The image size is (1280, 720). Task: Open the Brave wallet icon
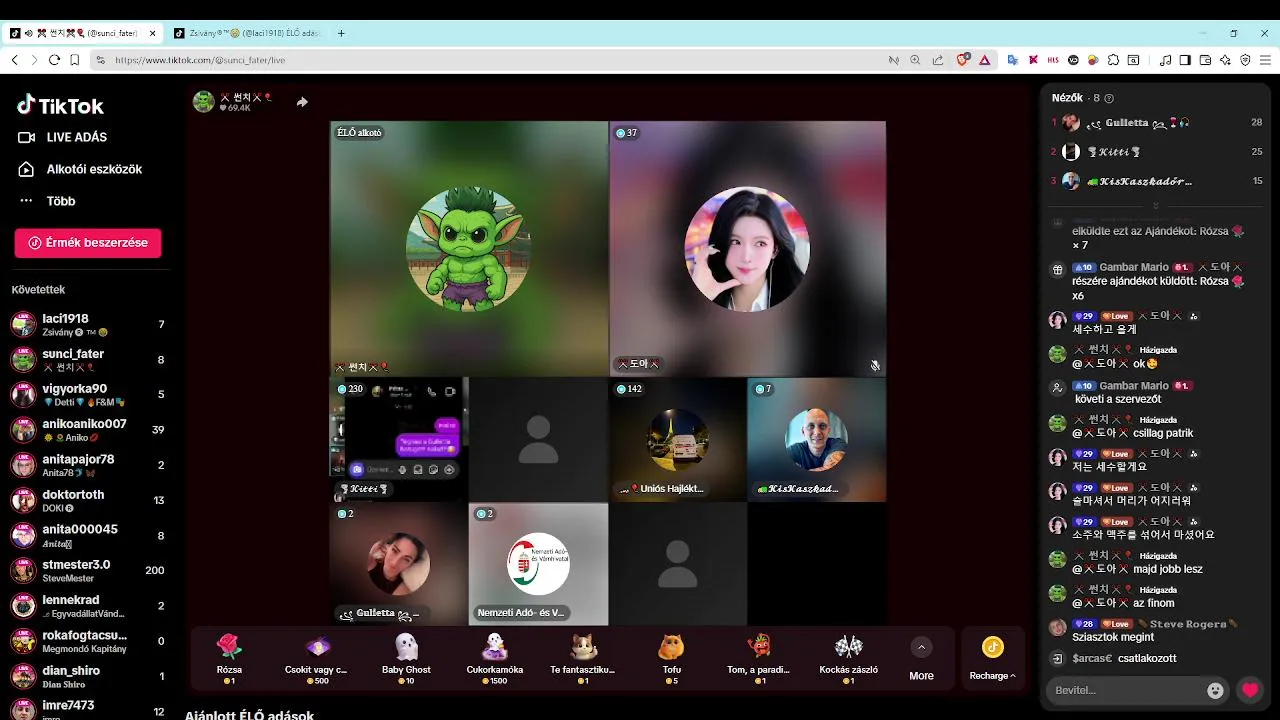click(x=1205, y=60)
